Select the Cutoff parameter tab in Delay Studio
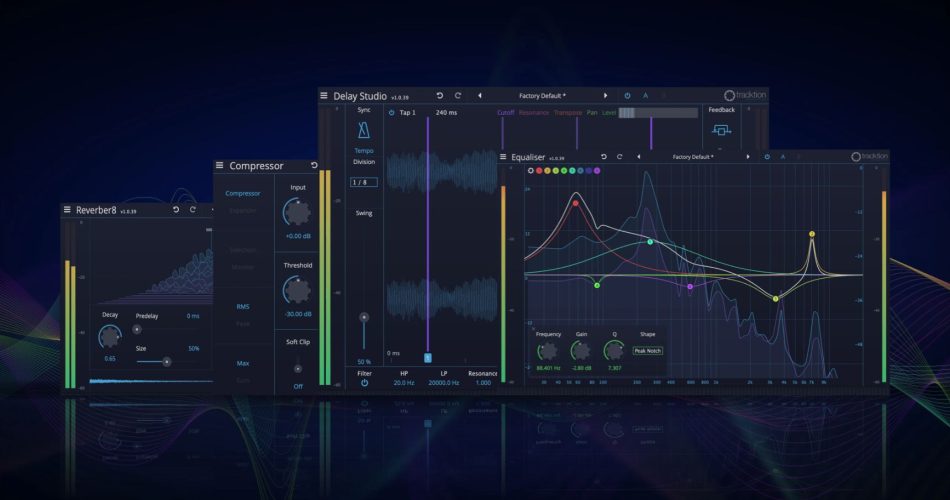The width and height of the screenshot is (950, 500). 506,113
